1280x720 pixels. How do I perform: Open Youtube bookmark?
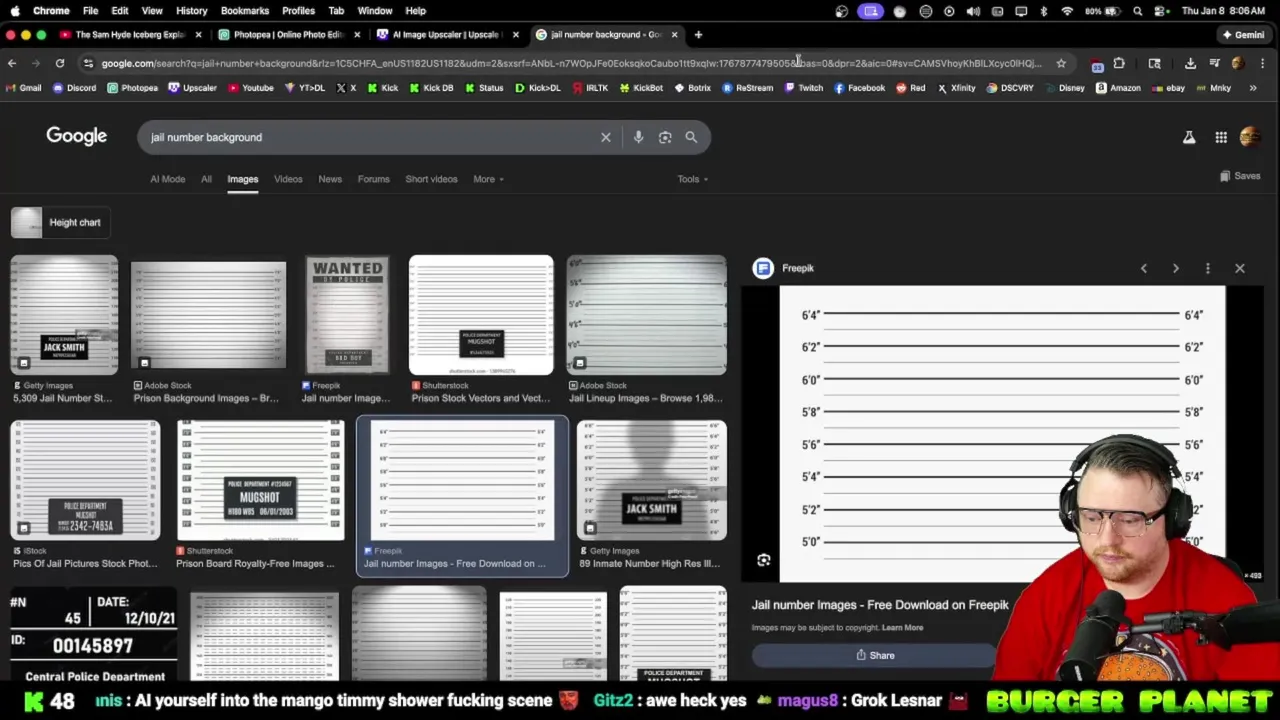tap(251, 88)
